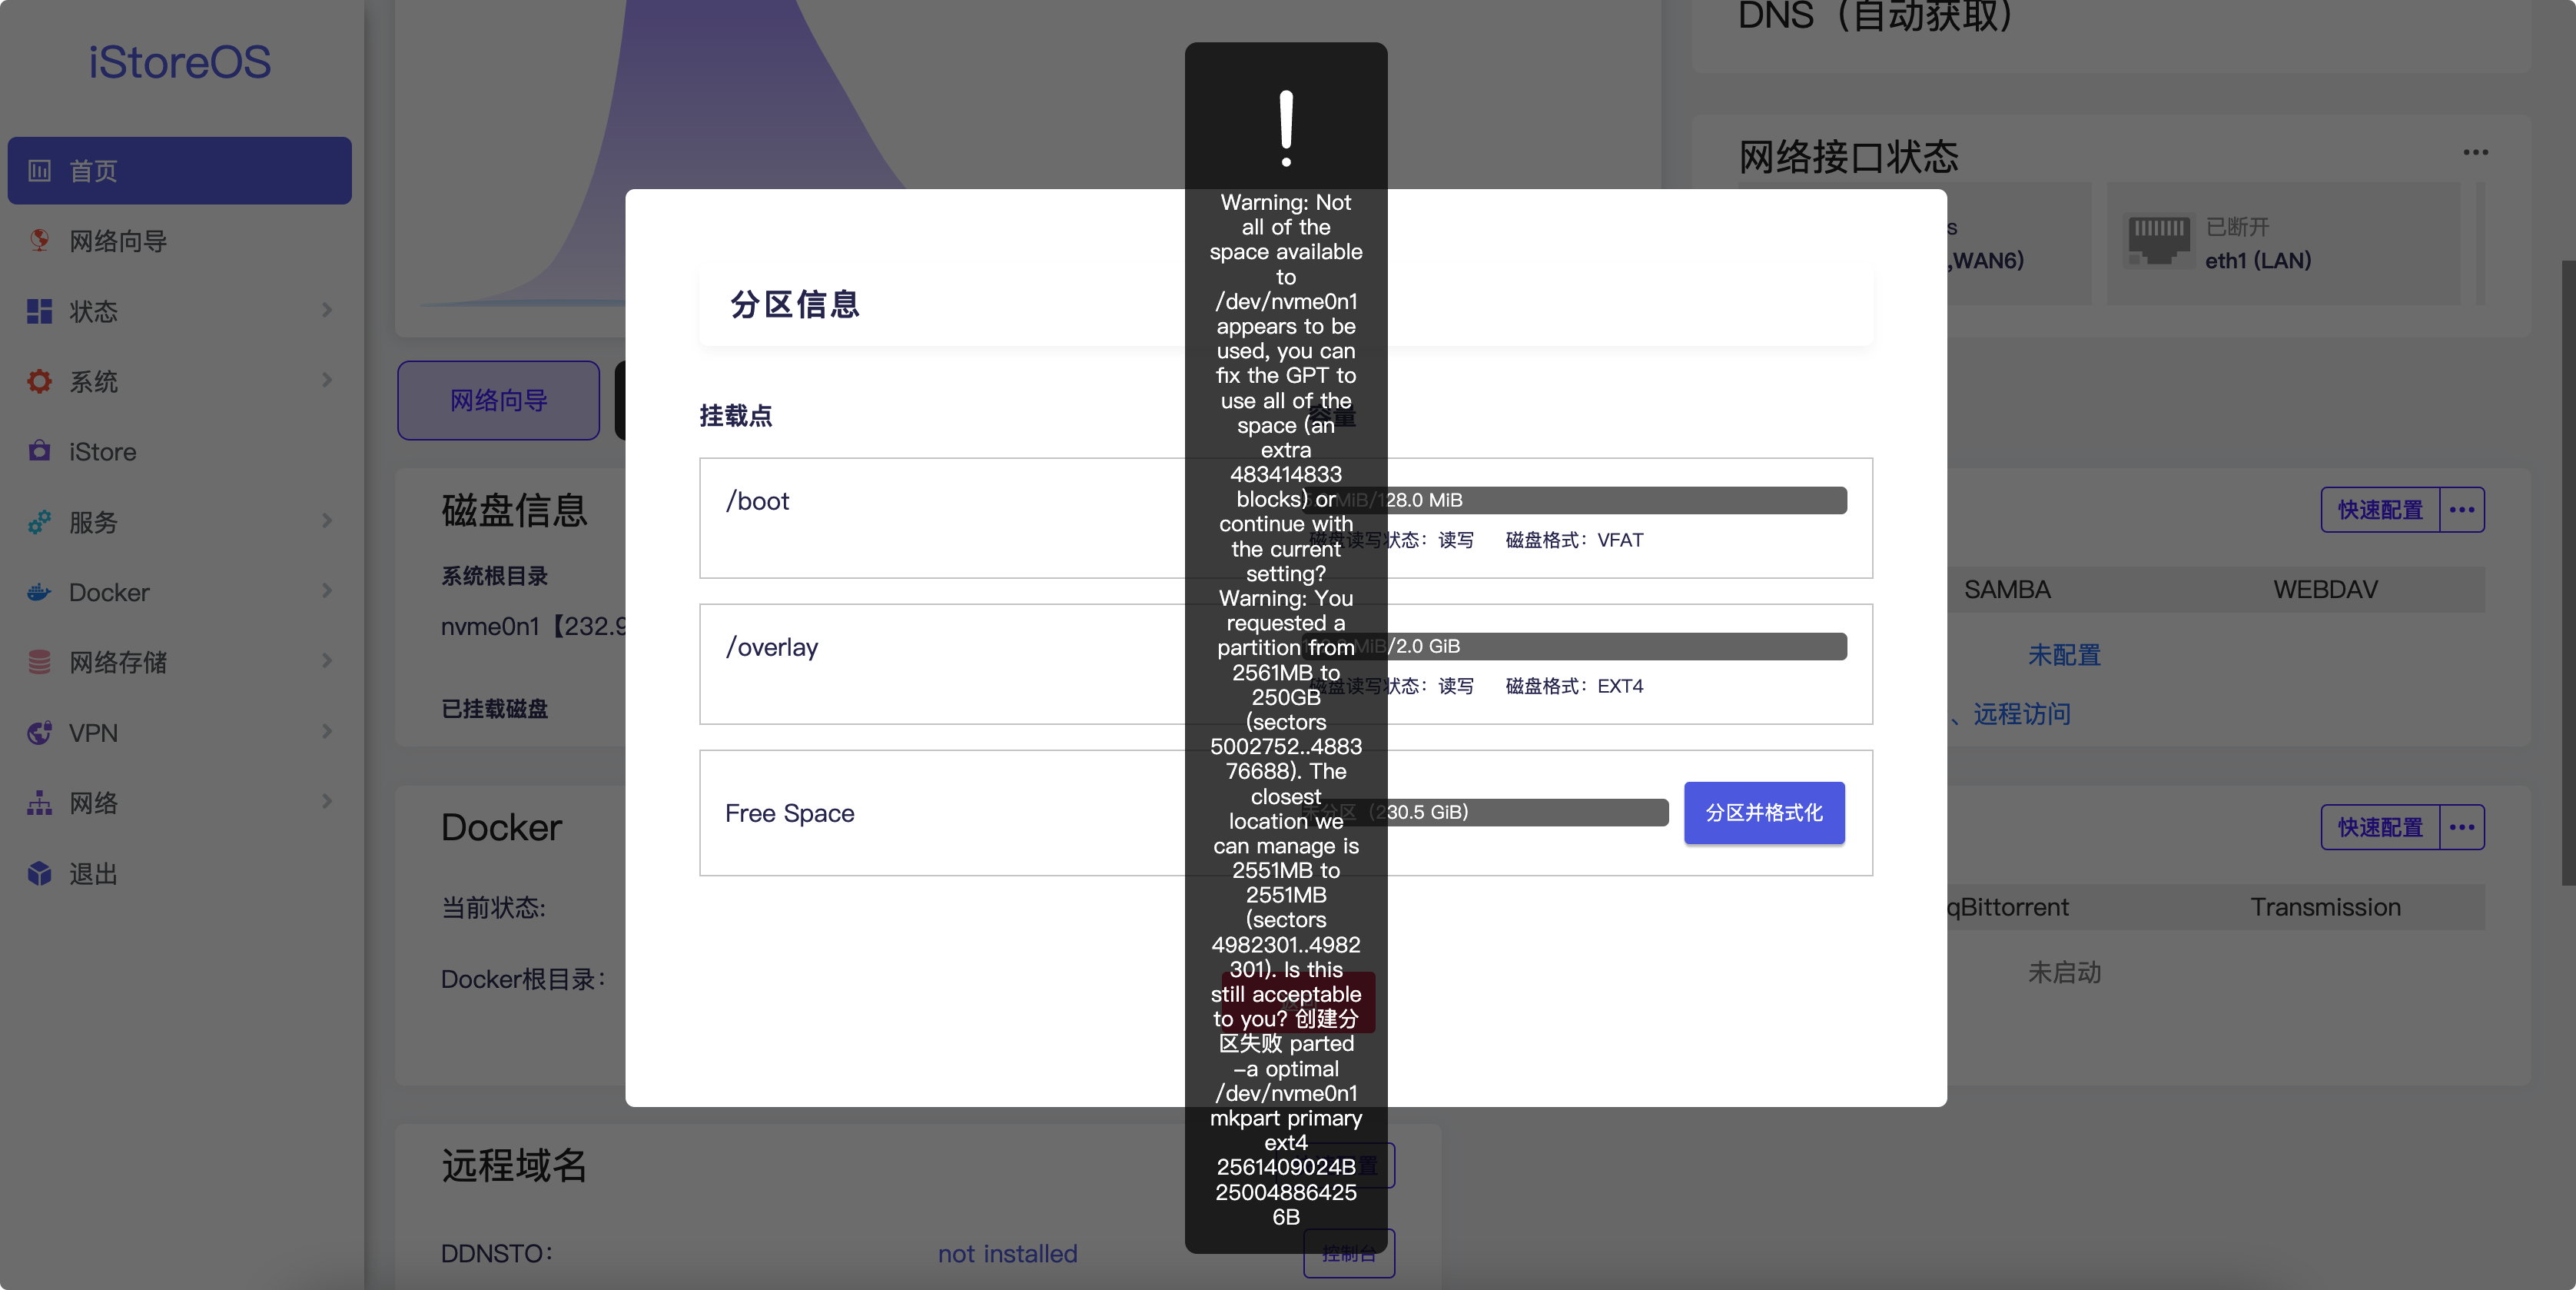This screenshot has height=1290, width=2576.
Task: Click the 分区并格式化 format button
Action: pyautogui.click(x=1764, y=813)
